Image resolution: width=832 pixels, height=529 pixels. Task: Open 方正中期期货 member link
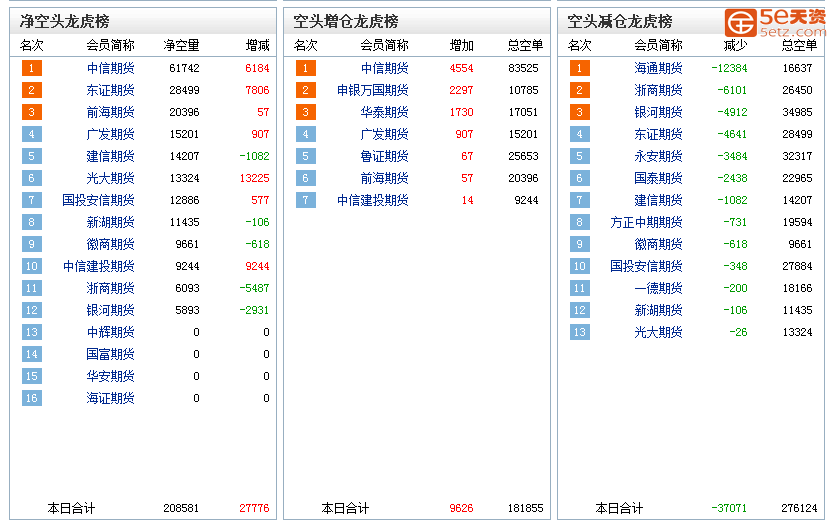click(x=646, y=222)
